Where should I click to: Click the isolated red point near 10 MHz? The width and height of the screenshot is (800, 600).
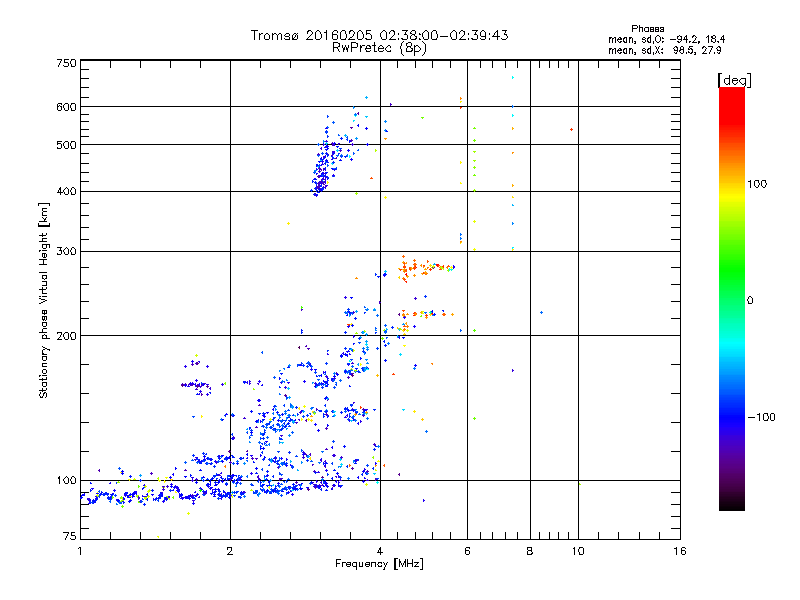point(571,130)
